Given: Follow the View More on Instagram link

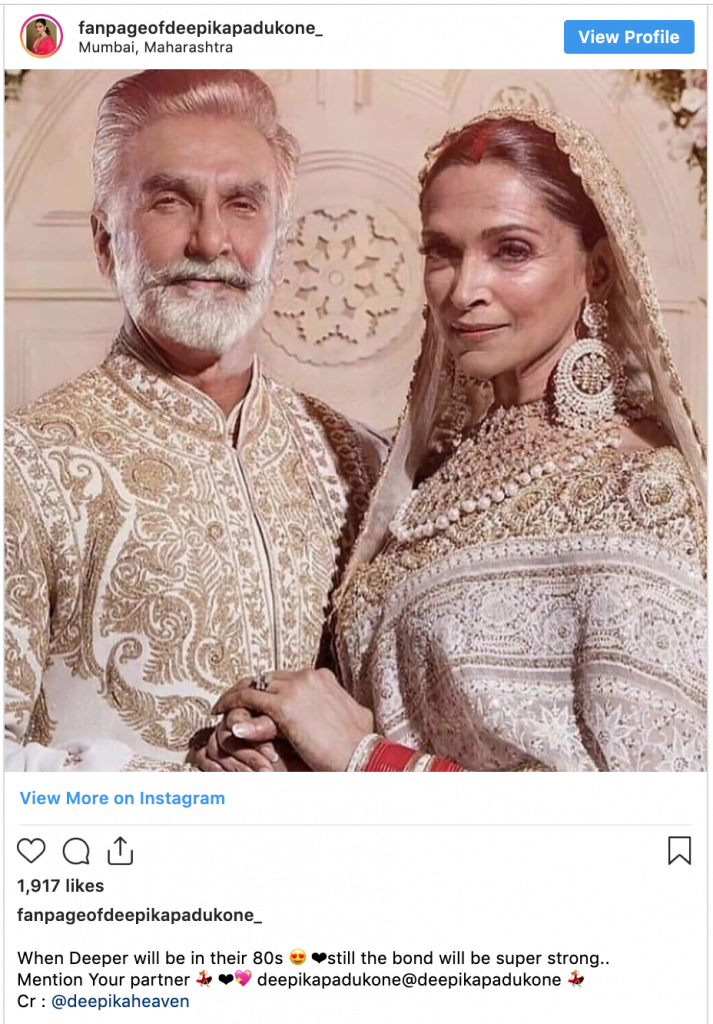Looking at the screenshot, I should (122, 798).
